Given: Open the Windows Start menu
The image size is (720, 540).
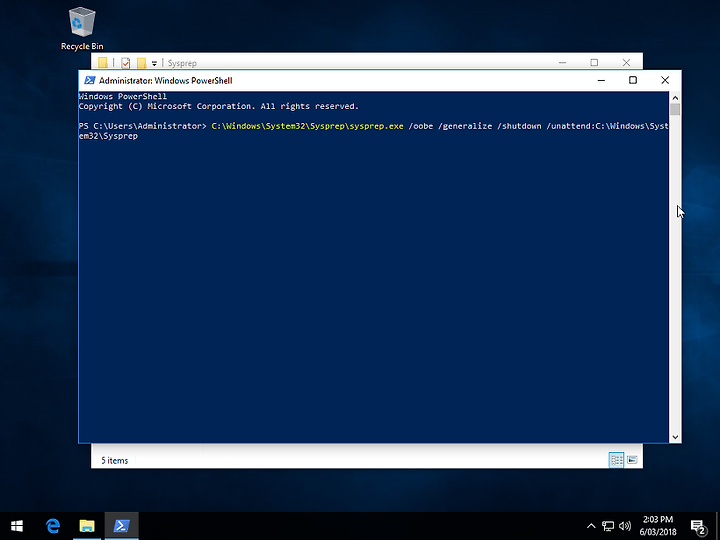Looking at the screenshot, I should tap(17, 526).
